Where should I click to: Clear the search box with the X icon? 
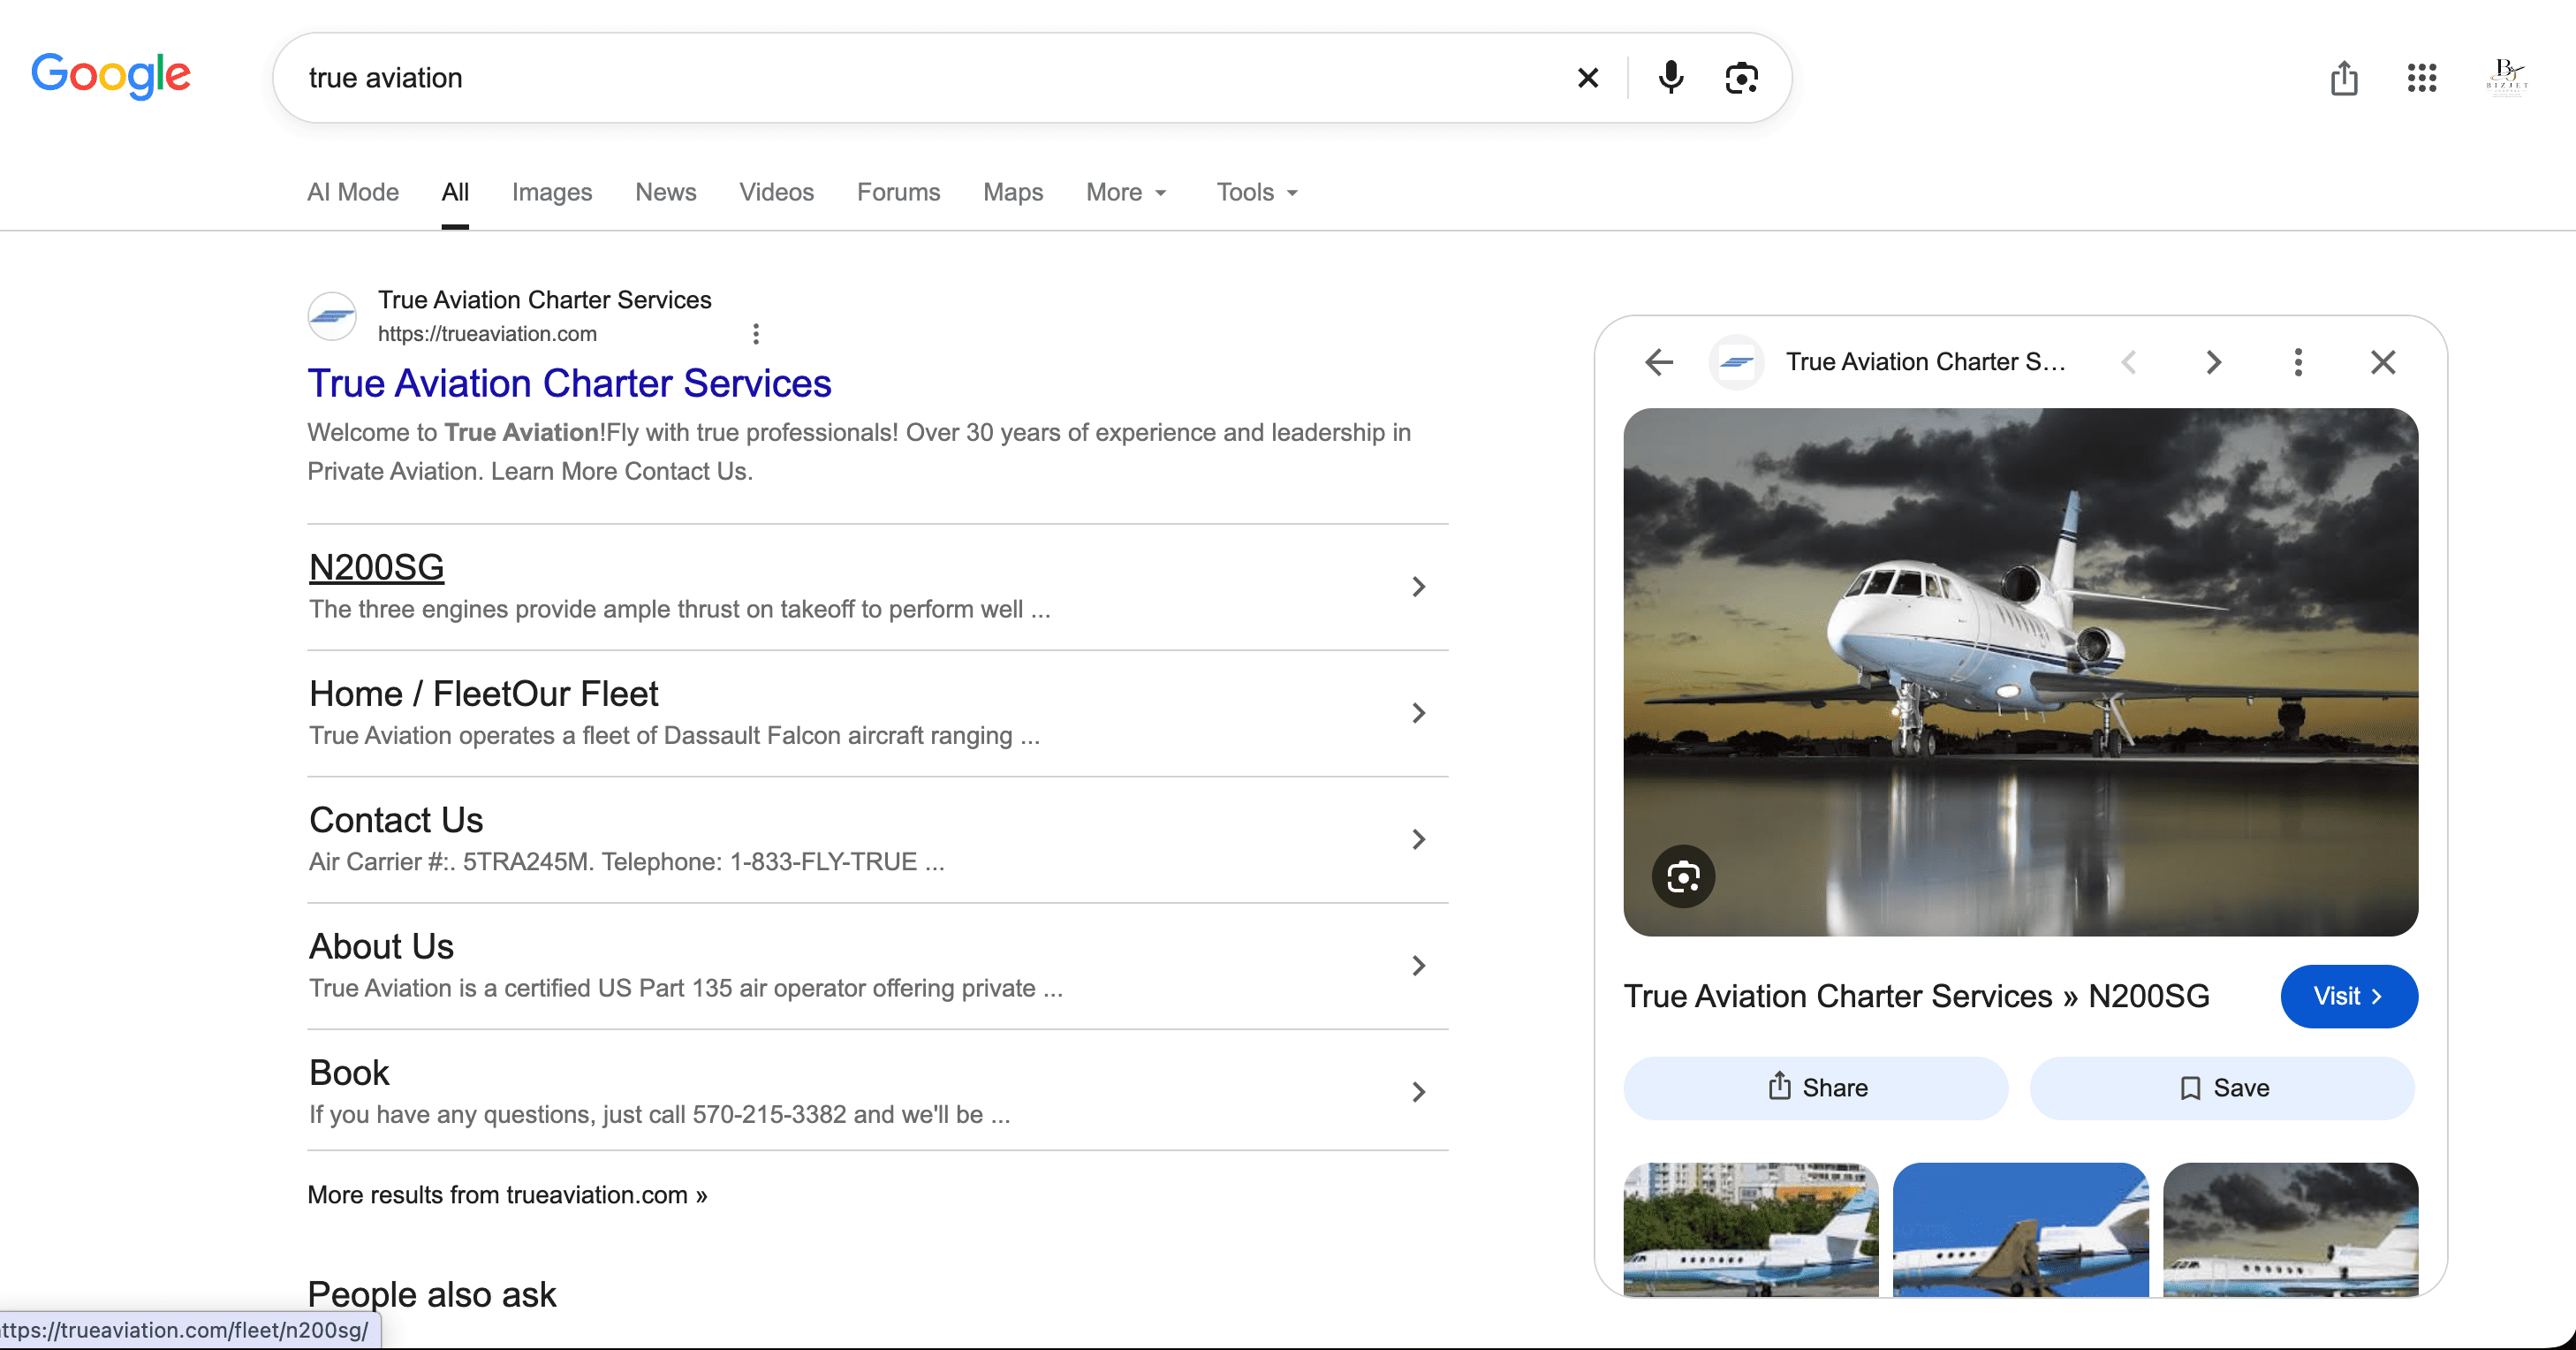pyautogui.click(x=1587, y=78)
